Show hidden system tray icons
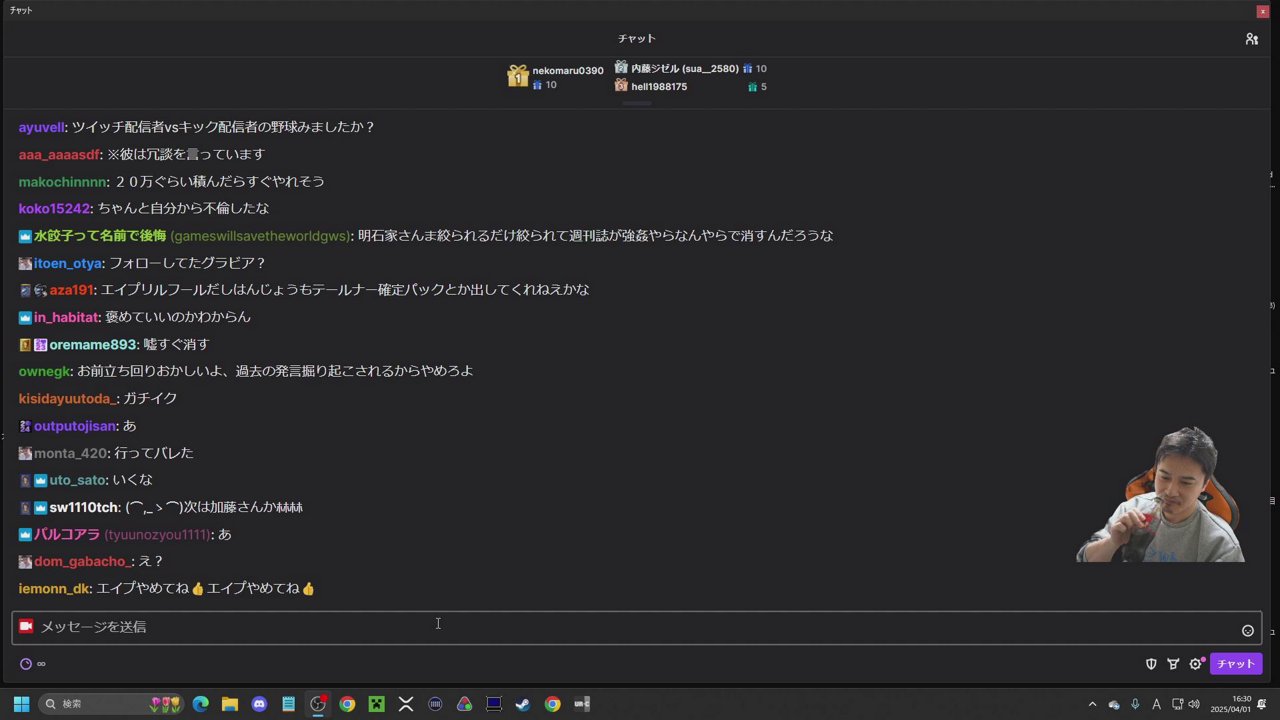This screenshot has width=1280, height=720. point(1092,704)
